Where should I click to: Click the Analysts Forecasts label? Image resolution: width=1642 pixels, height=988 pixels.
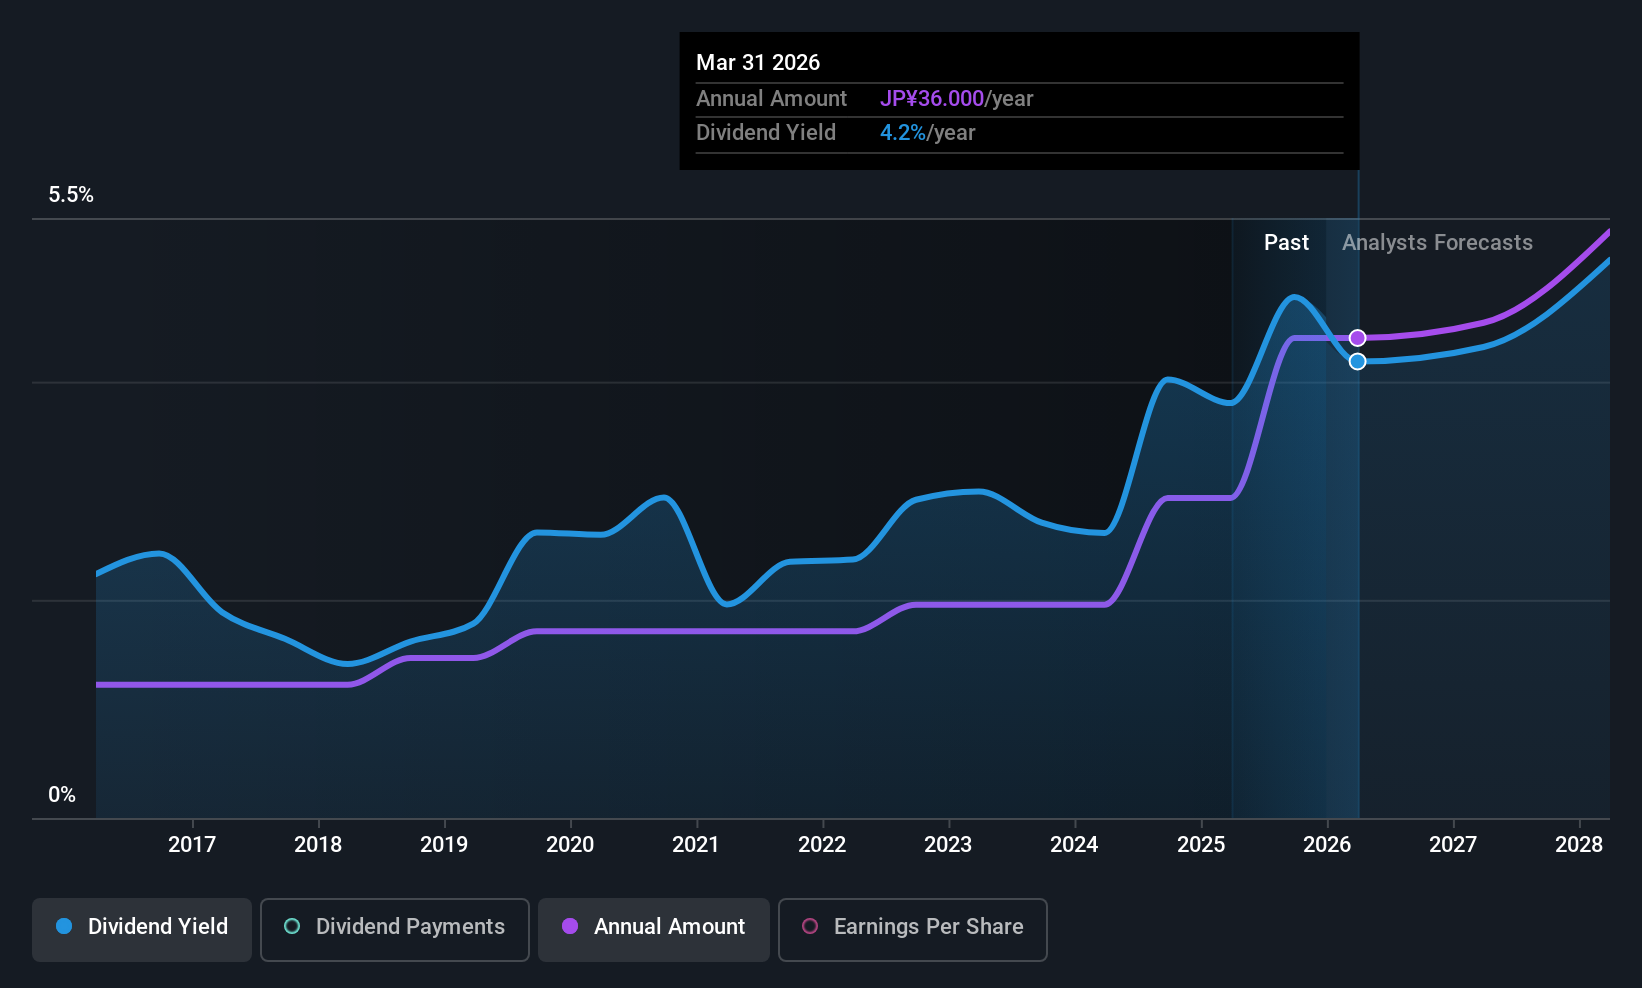pyautogui.click(x=1437, y=242)
